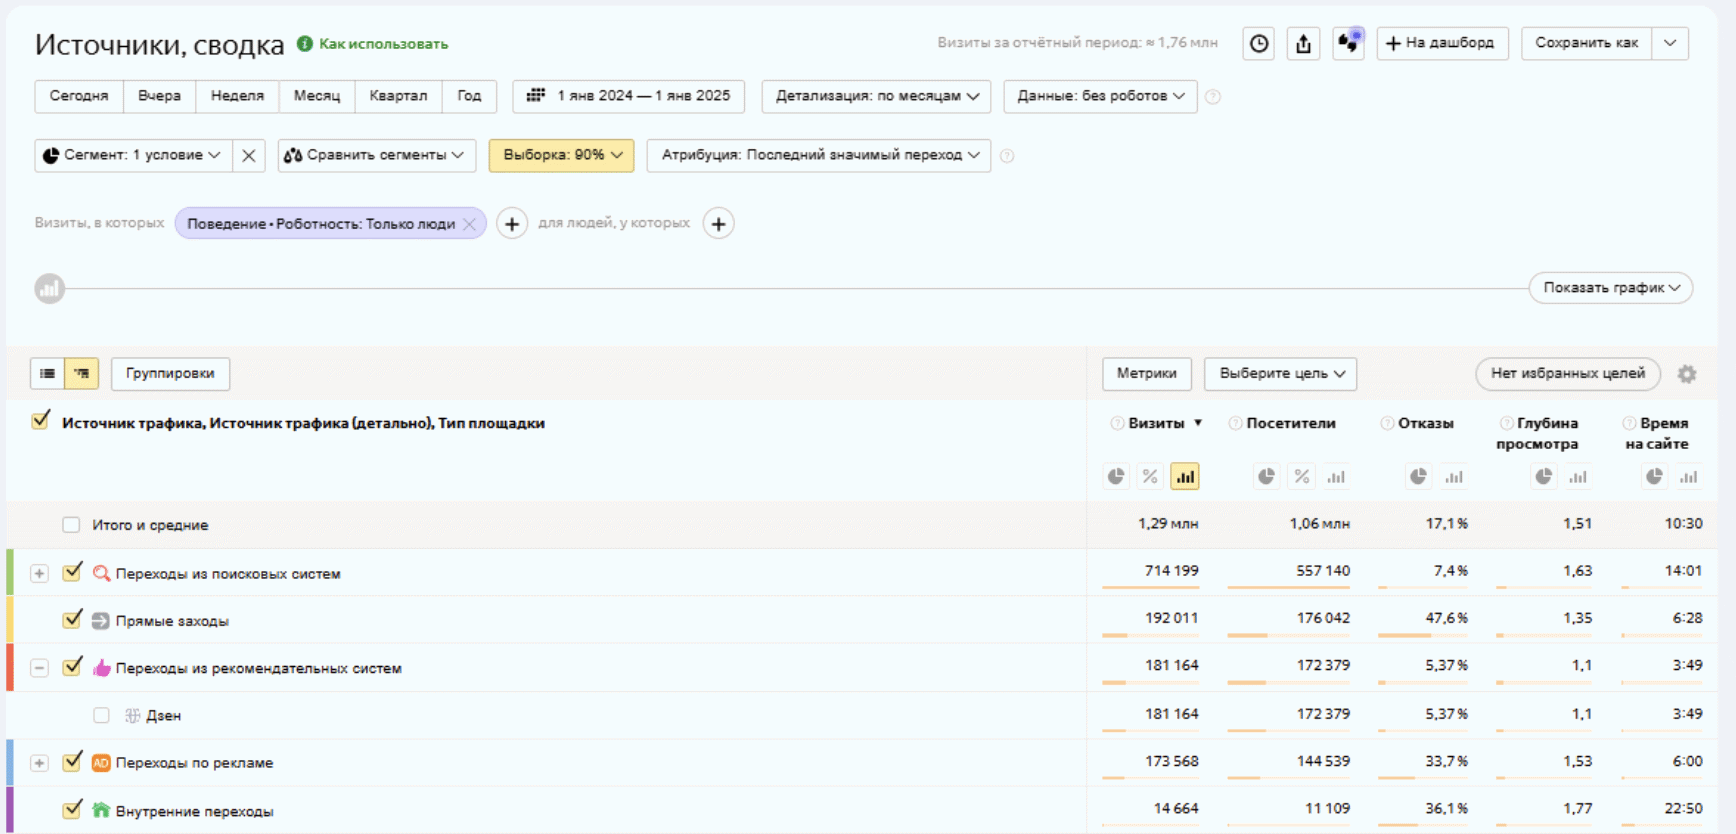Open Детализация: по месяцам dropdown
Viewport: 1736px width, 834px height.
click(x=876, y=96)
